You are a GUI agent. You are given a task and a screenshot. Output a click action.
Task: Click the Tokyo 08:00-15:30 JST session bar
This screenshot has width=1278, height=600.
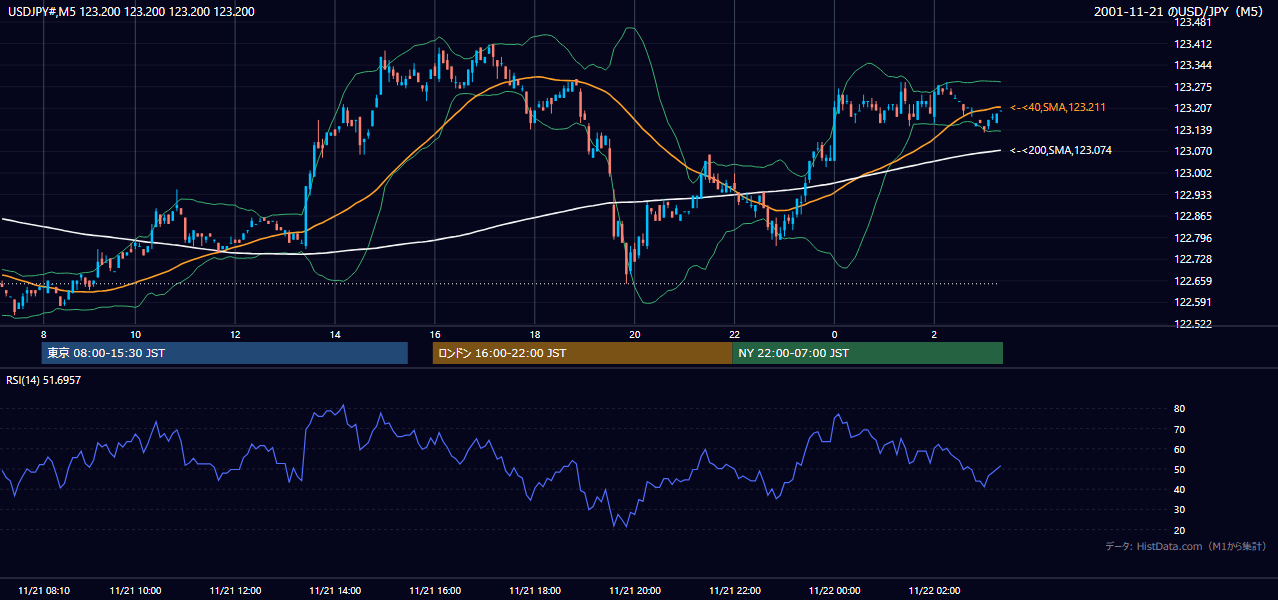click(x=225, y=353)
